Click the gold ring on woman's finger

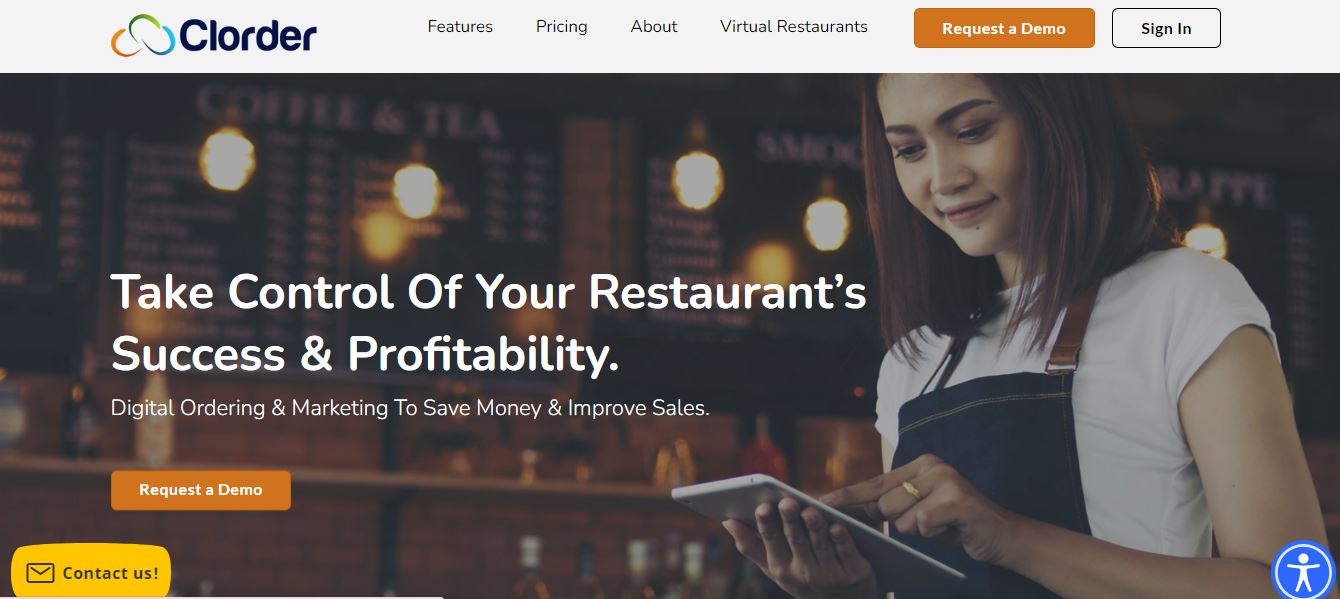click(910, 489)
